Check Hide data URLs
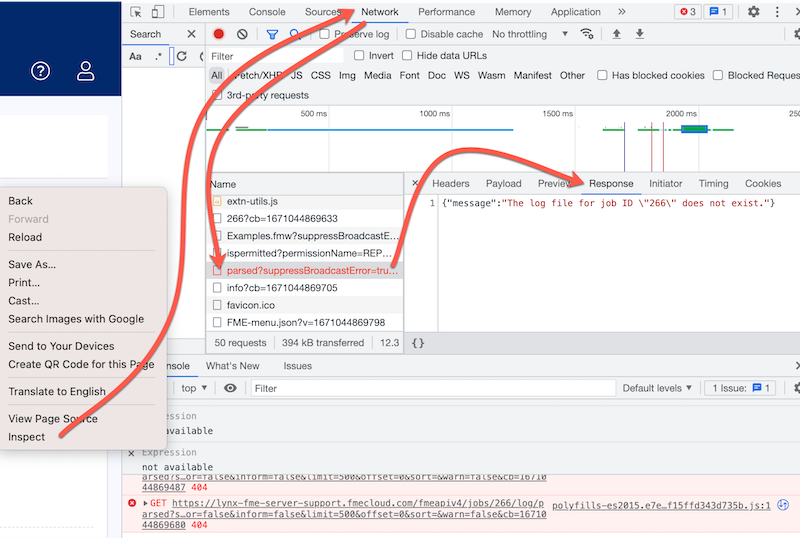 (407, 55)
